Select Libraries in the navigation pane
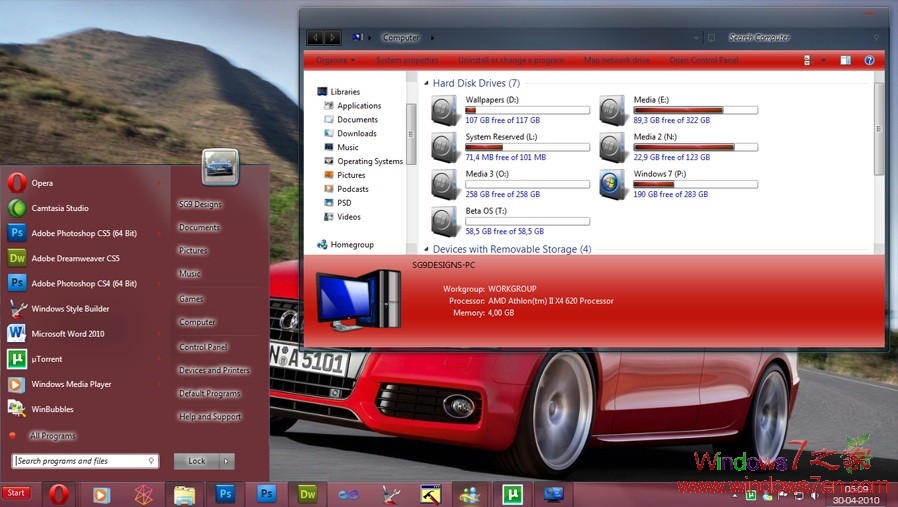Screen dimensions: 898x507 (x=344, y=92)
